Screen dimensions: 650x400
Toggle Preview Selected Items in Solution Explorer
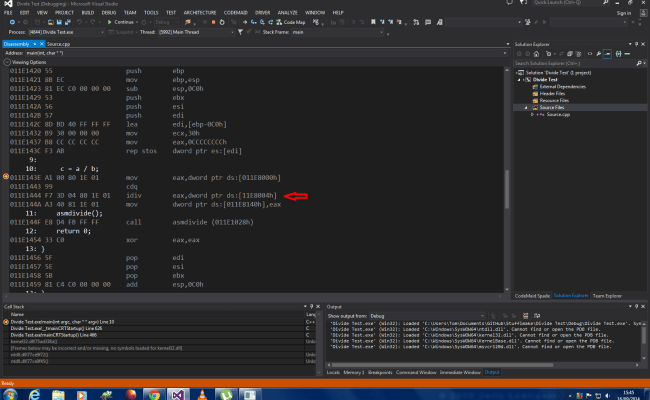tap(607, 54)
